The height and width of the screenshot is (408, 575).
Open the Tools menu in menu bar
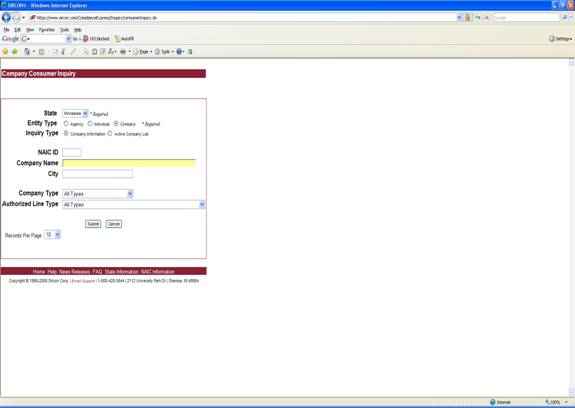pos(65,30)
